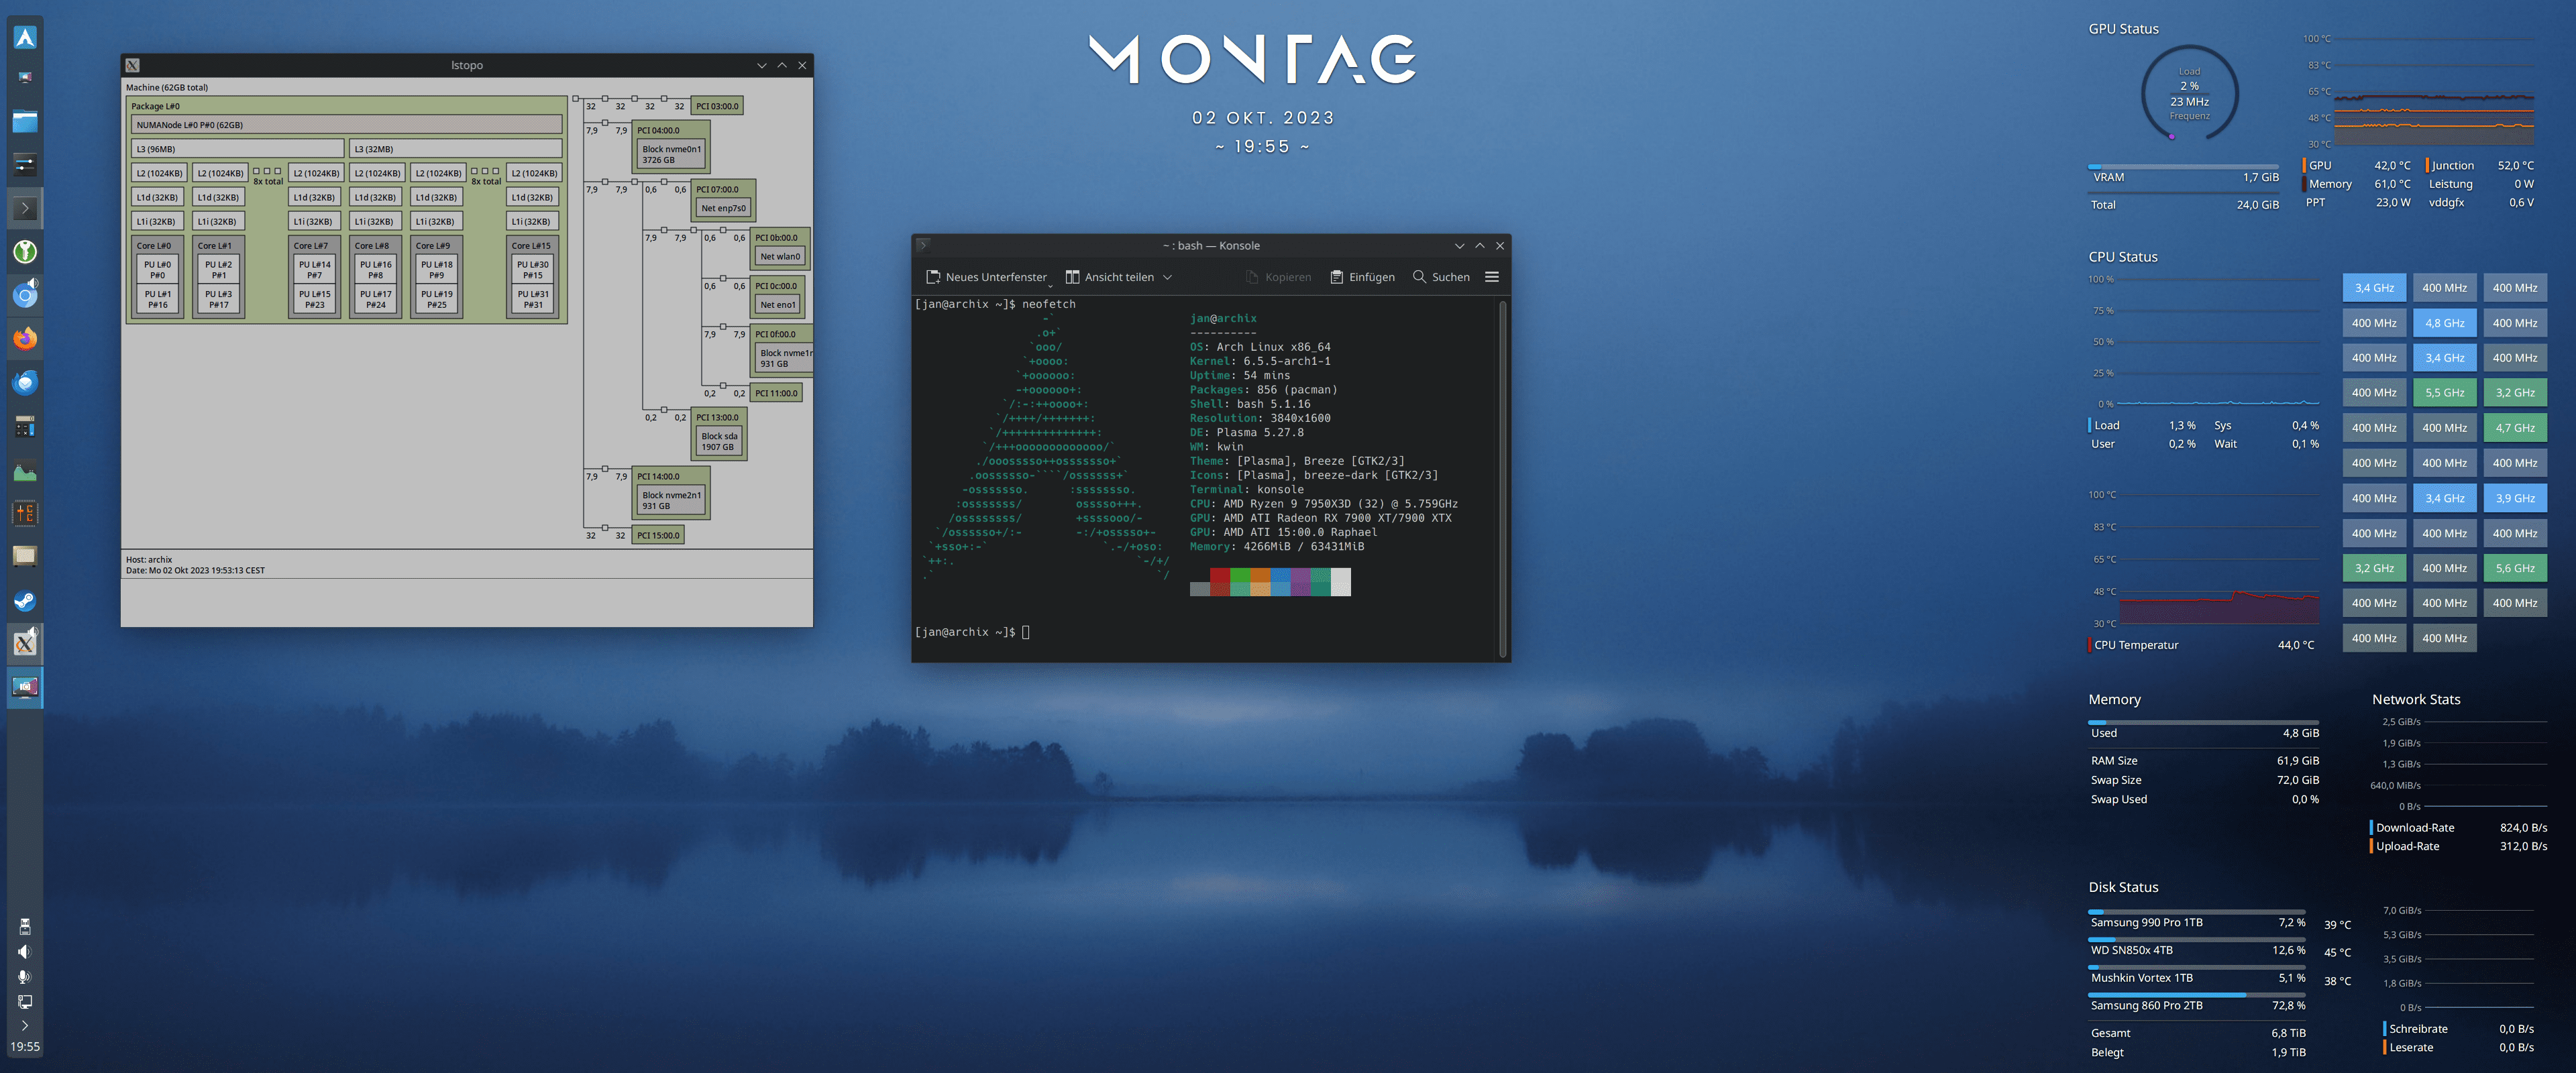Click the white neofetch color block
Viewport: 2576px width, 1073px height.
pos(1341,582)
